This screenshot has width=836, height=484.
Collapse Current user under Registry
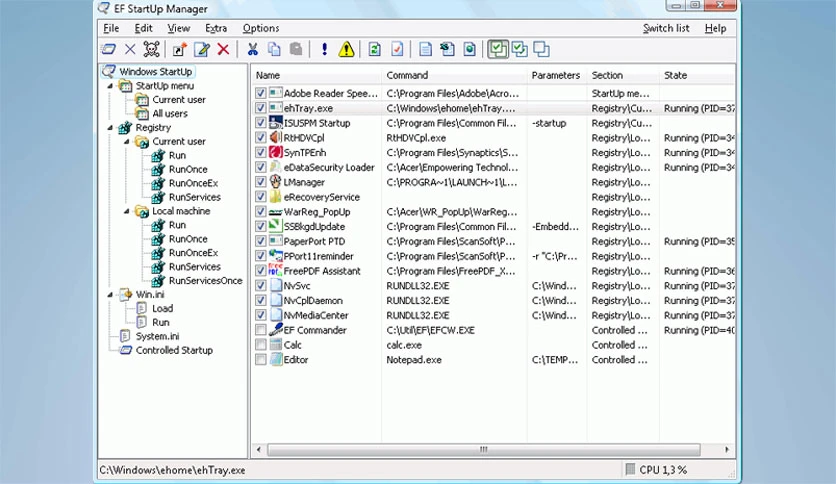pos(127,142)
